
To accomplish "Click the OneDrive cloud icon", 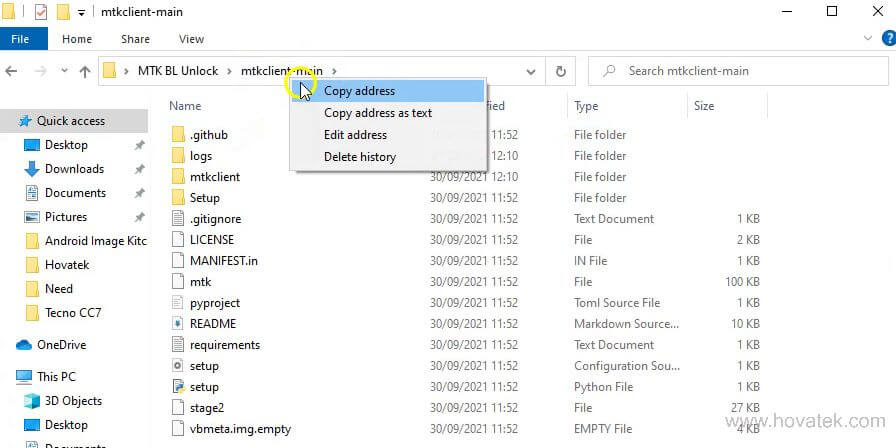I will pyautogui.click(x=24, y=345).
